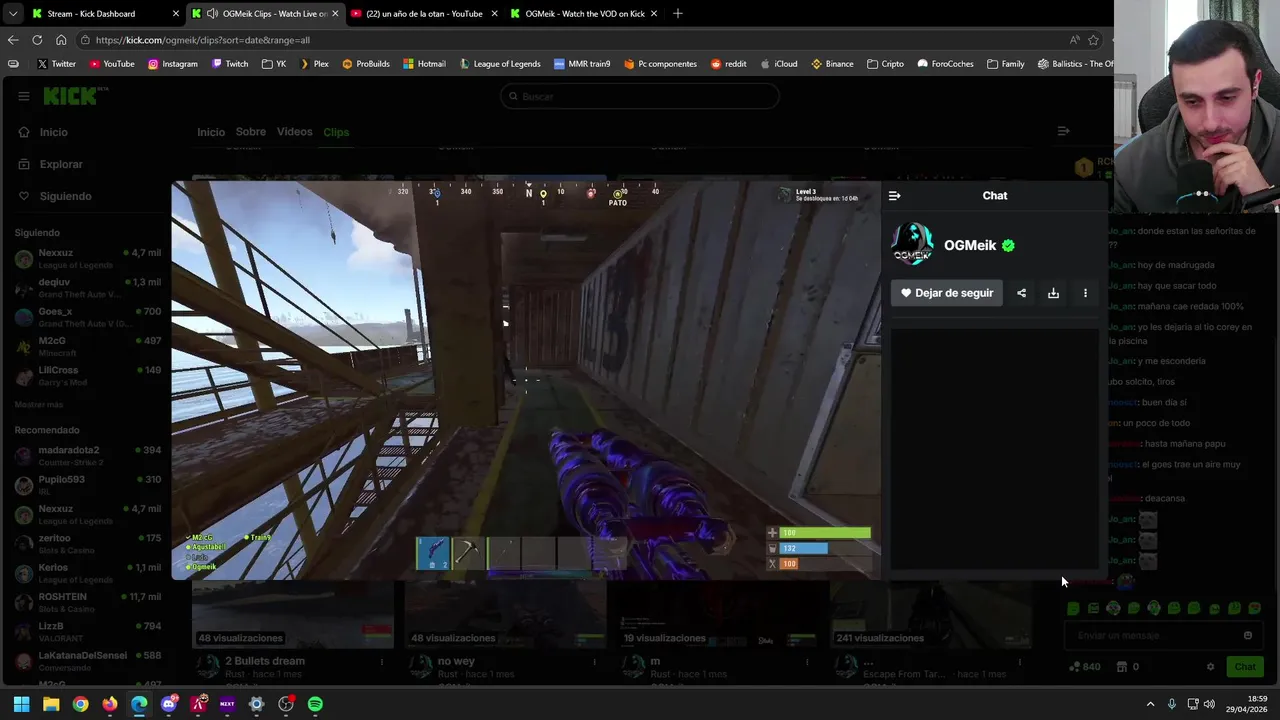
Task: Open the '2 Bullets dream' clip
Action: (265, 661)
